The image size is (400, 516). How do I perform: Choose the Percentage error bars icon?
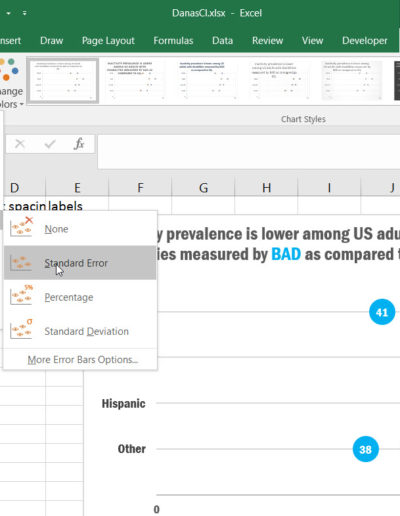click(x=21, y=295)
